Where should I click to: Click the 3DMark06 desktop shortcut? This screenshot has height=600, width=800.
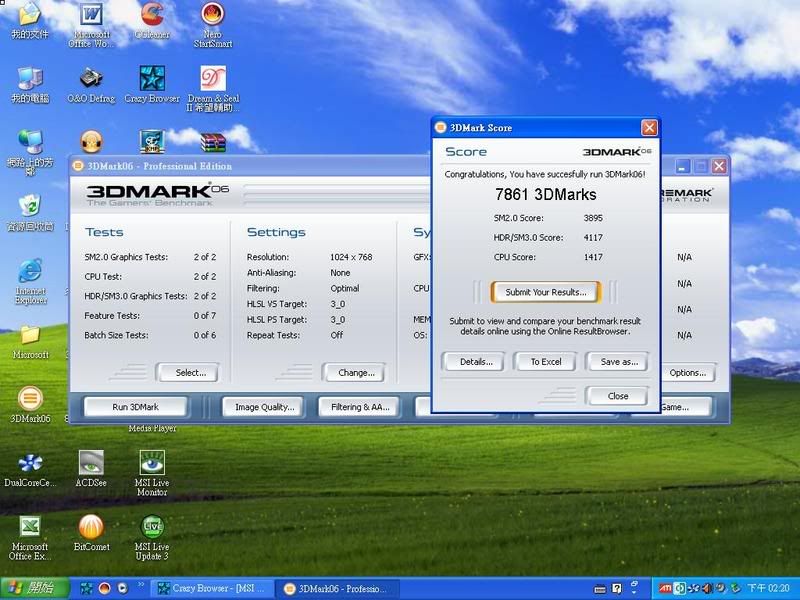[30, 399]
